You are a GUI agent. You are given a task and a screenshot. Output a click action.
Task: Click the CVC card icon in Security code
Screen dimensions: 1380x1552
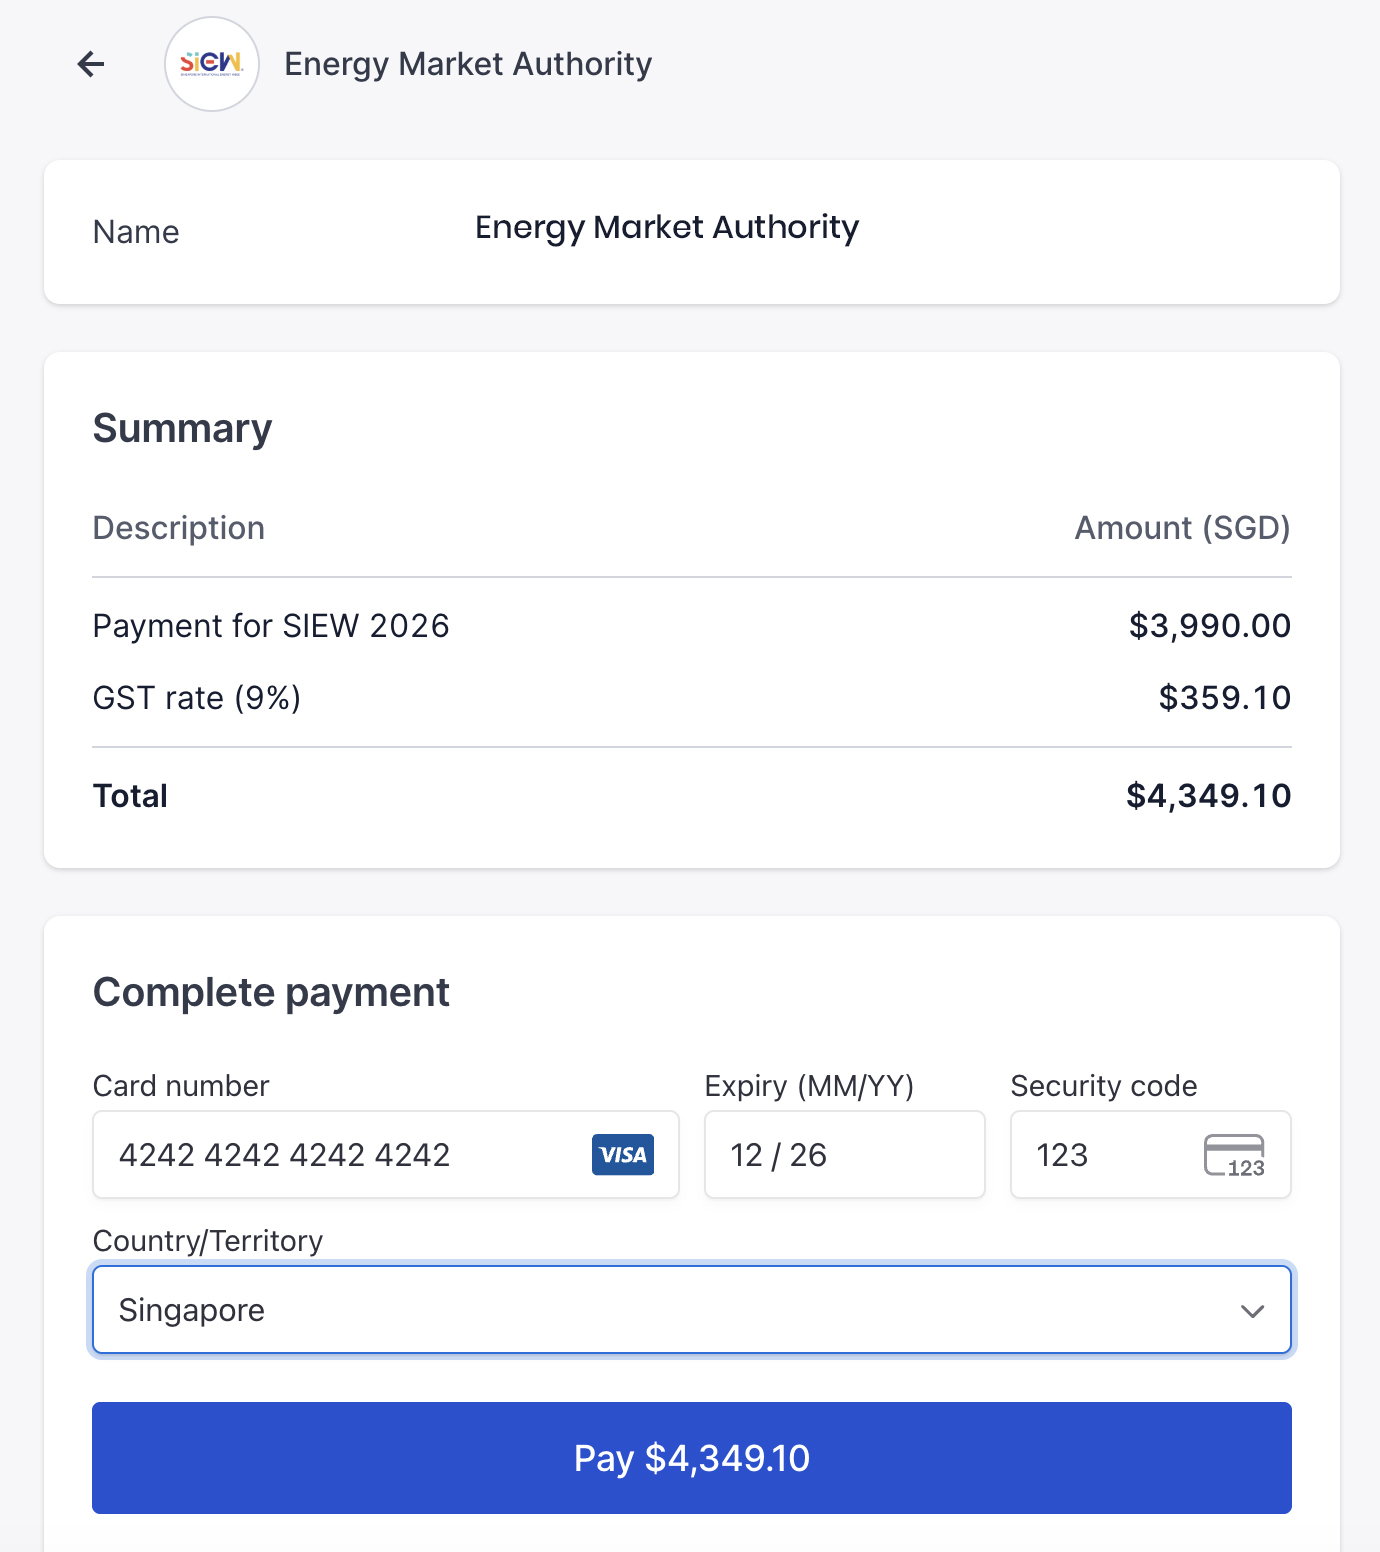coord(1235,1156)
